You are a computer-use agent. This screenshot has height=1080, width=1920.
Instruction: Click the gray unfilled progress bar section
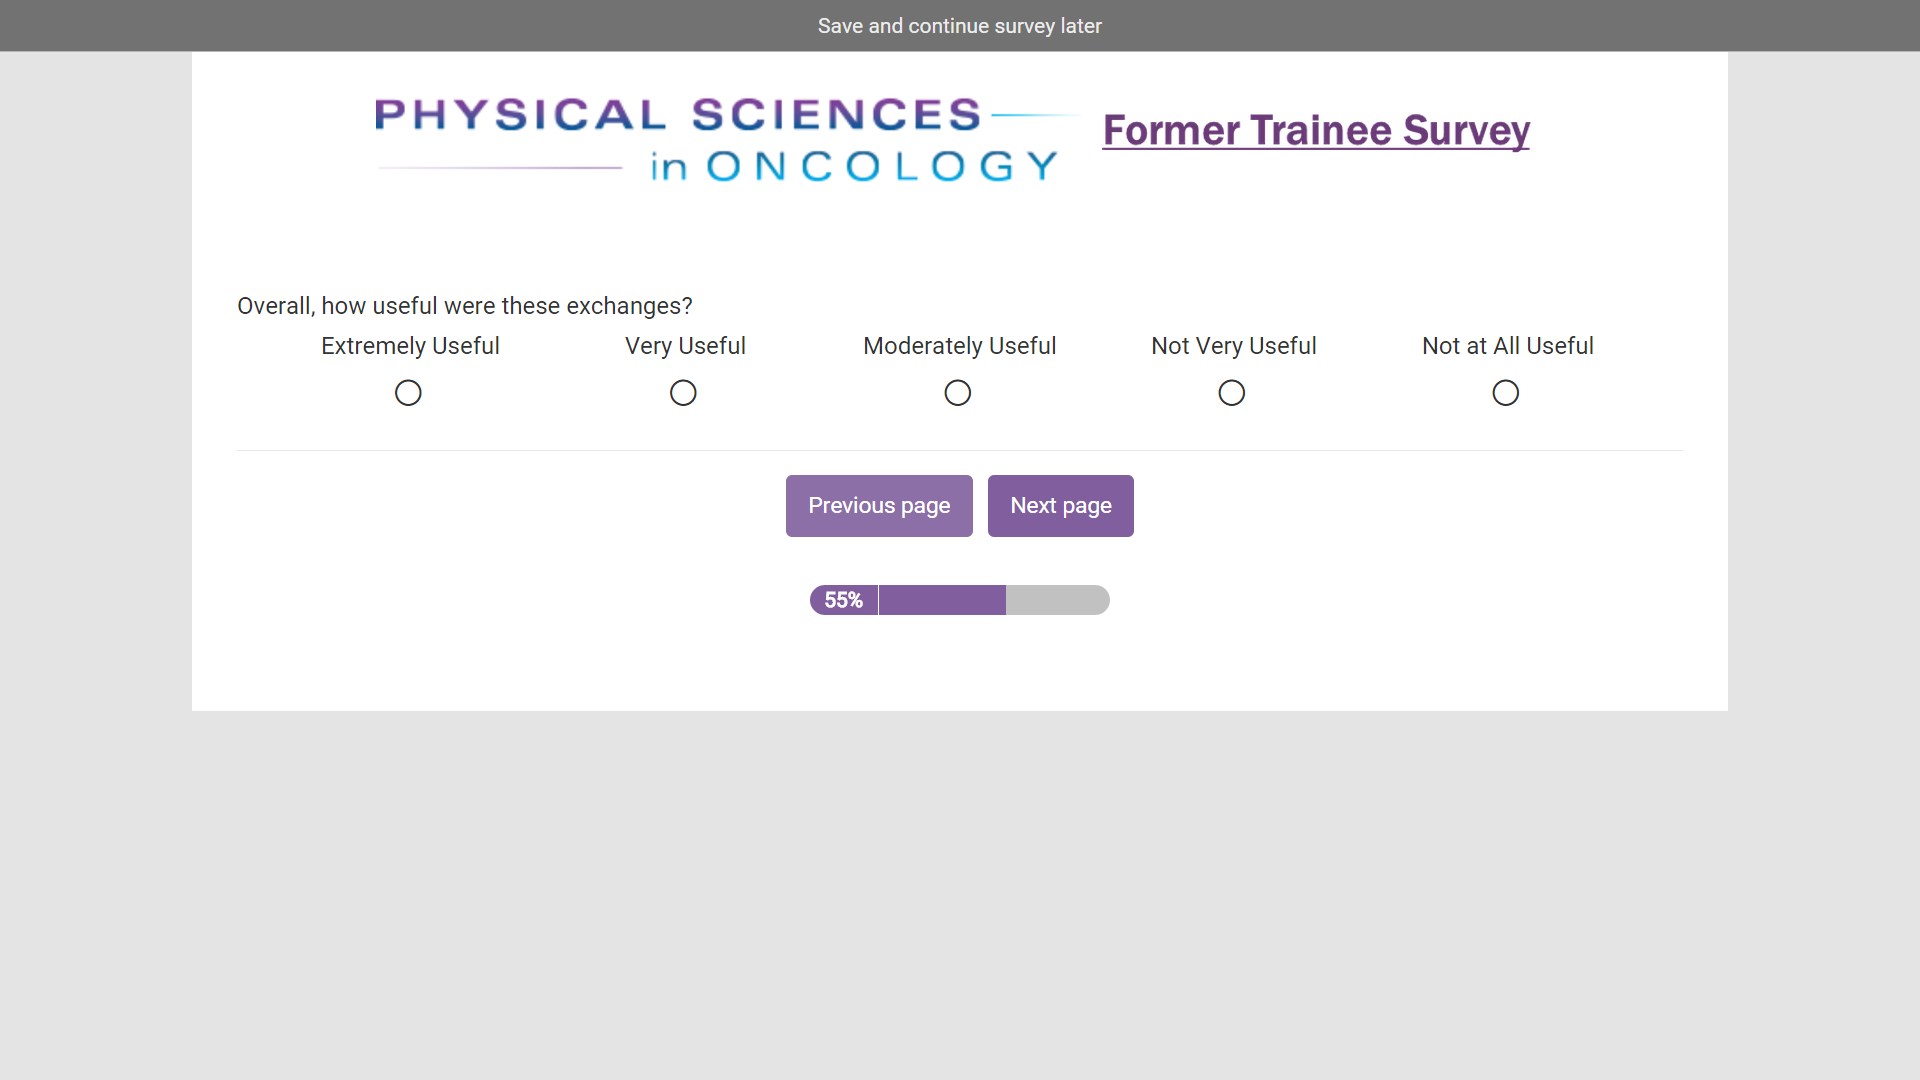1057,600
